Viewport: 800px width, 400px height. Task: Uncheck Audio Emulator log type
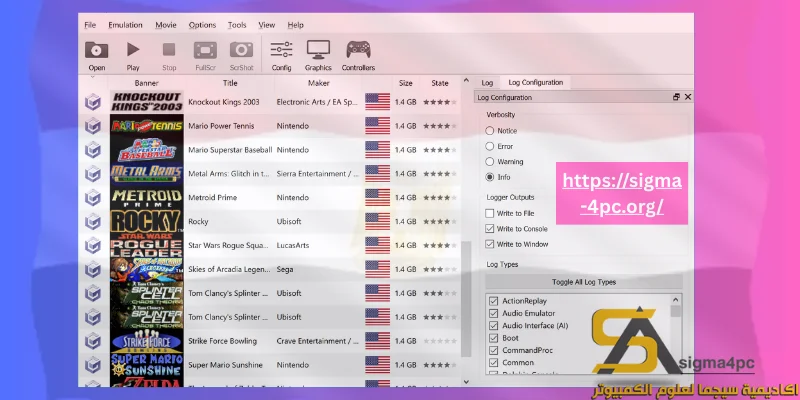493,313
